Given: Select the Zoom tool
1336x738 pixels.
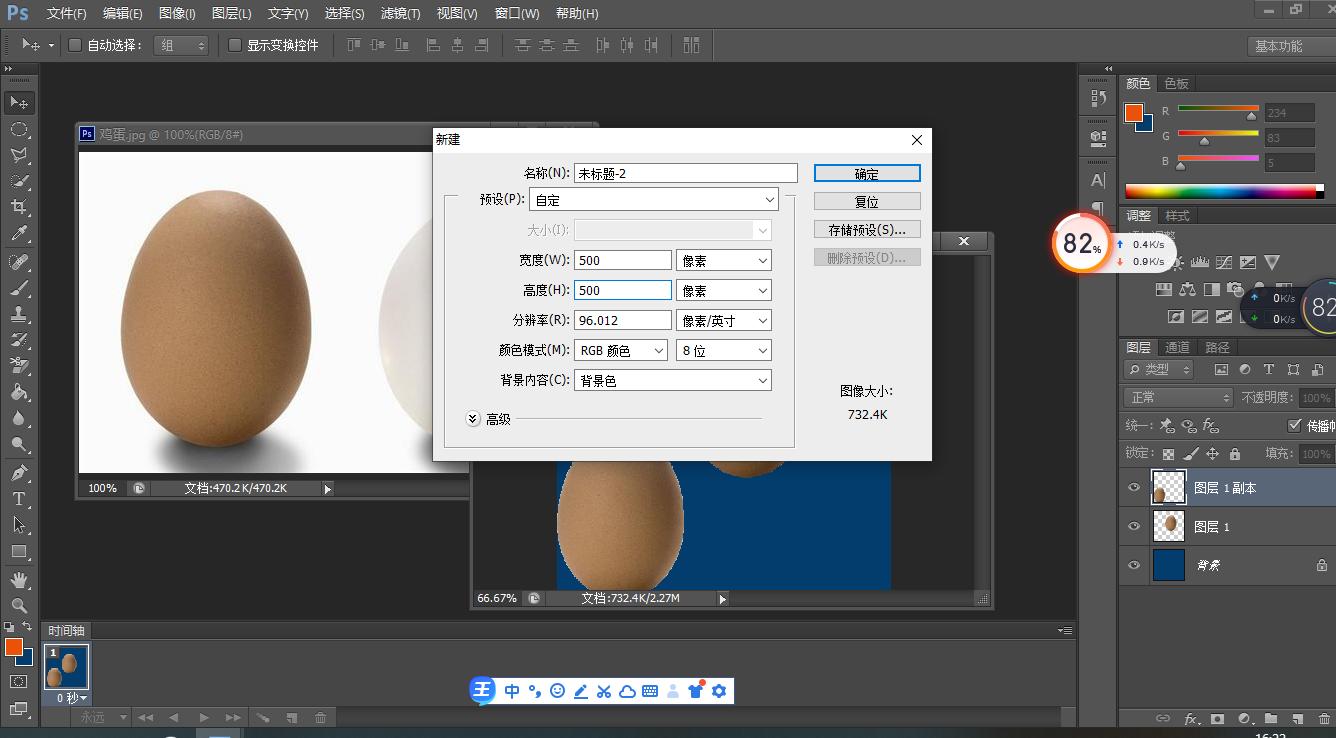Looking at the screenshot, I should (x=20, y=606).
